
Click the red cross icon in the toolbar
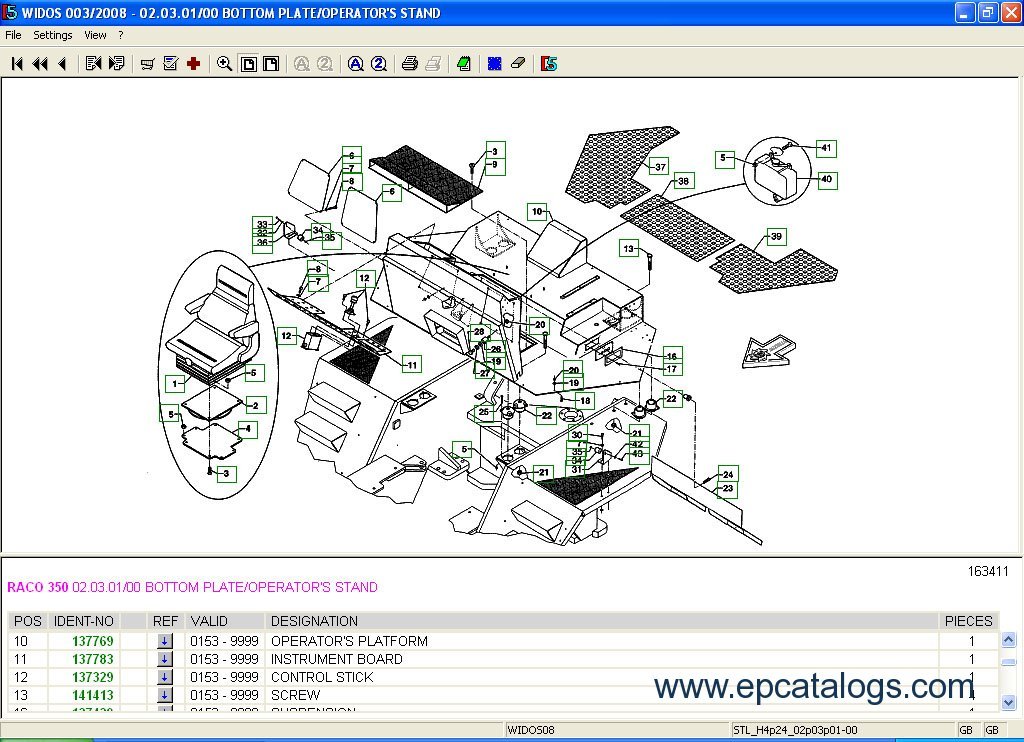click(x=194, y=64)
